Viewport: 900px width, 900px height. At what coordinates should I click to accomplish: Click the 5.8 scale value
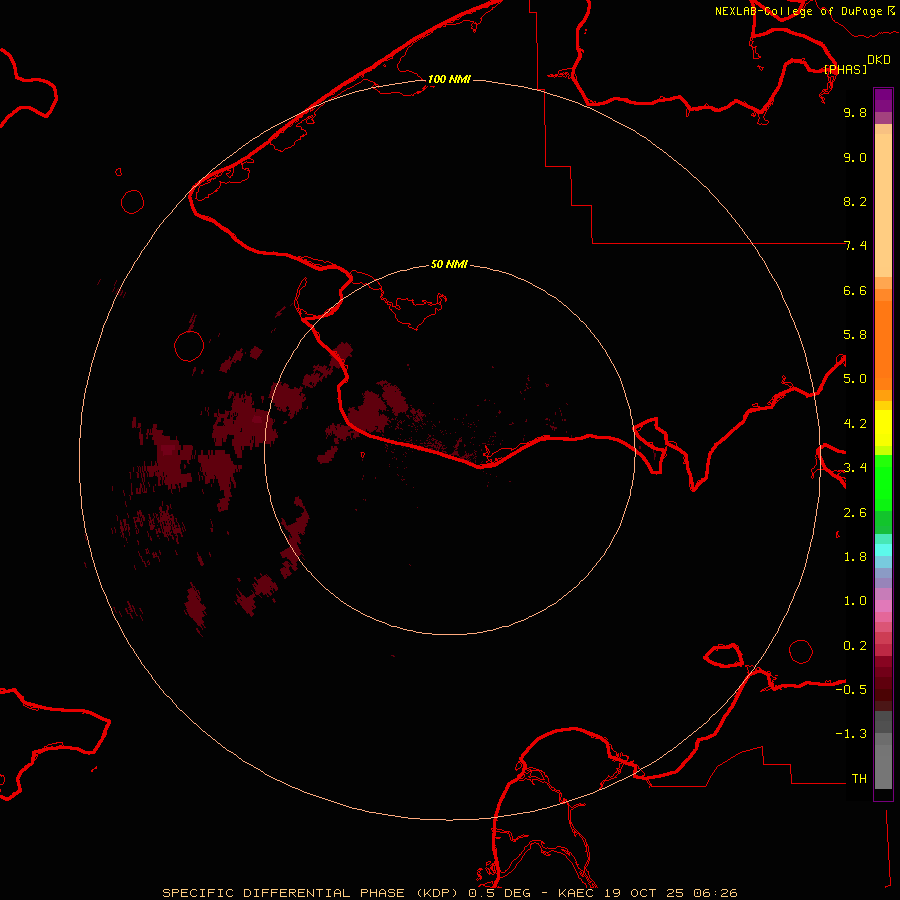tap(855, 335)
